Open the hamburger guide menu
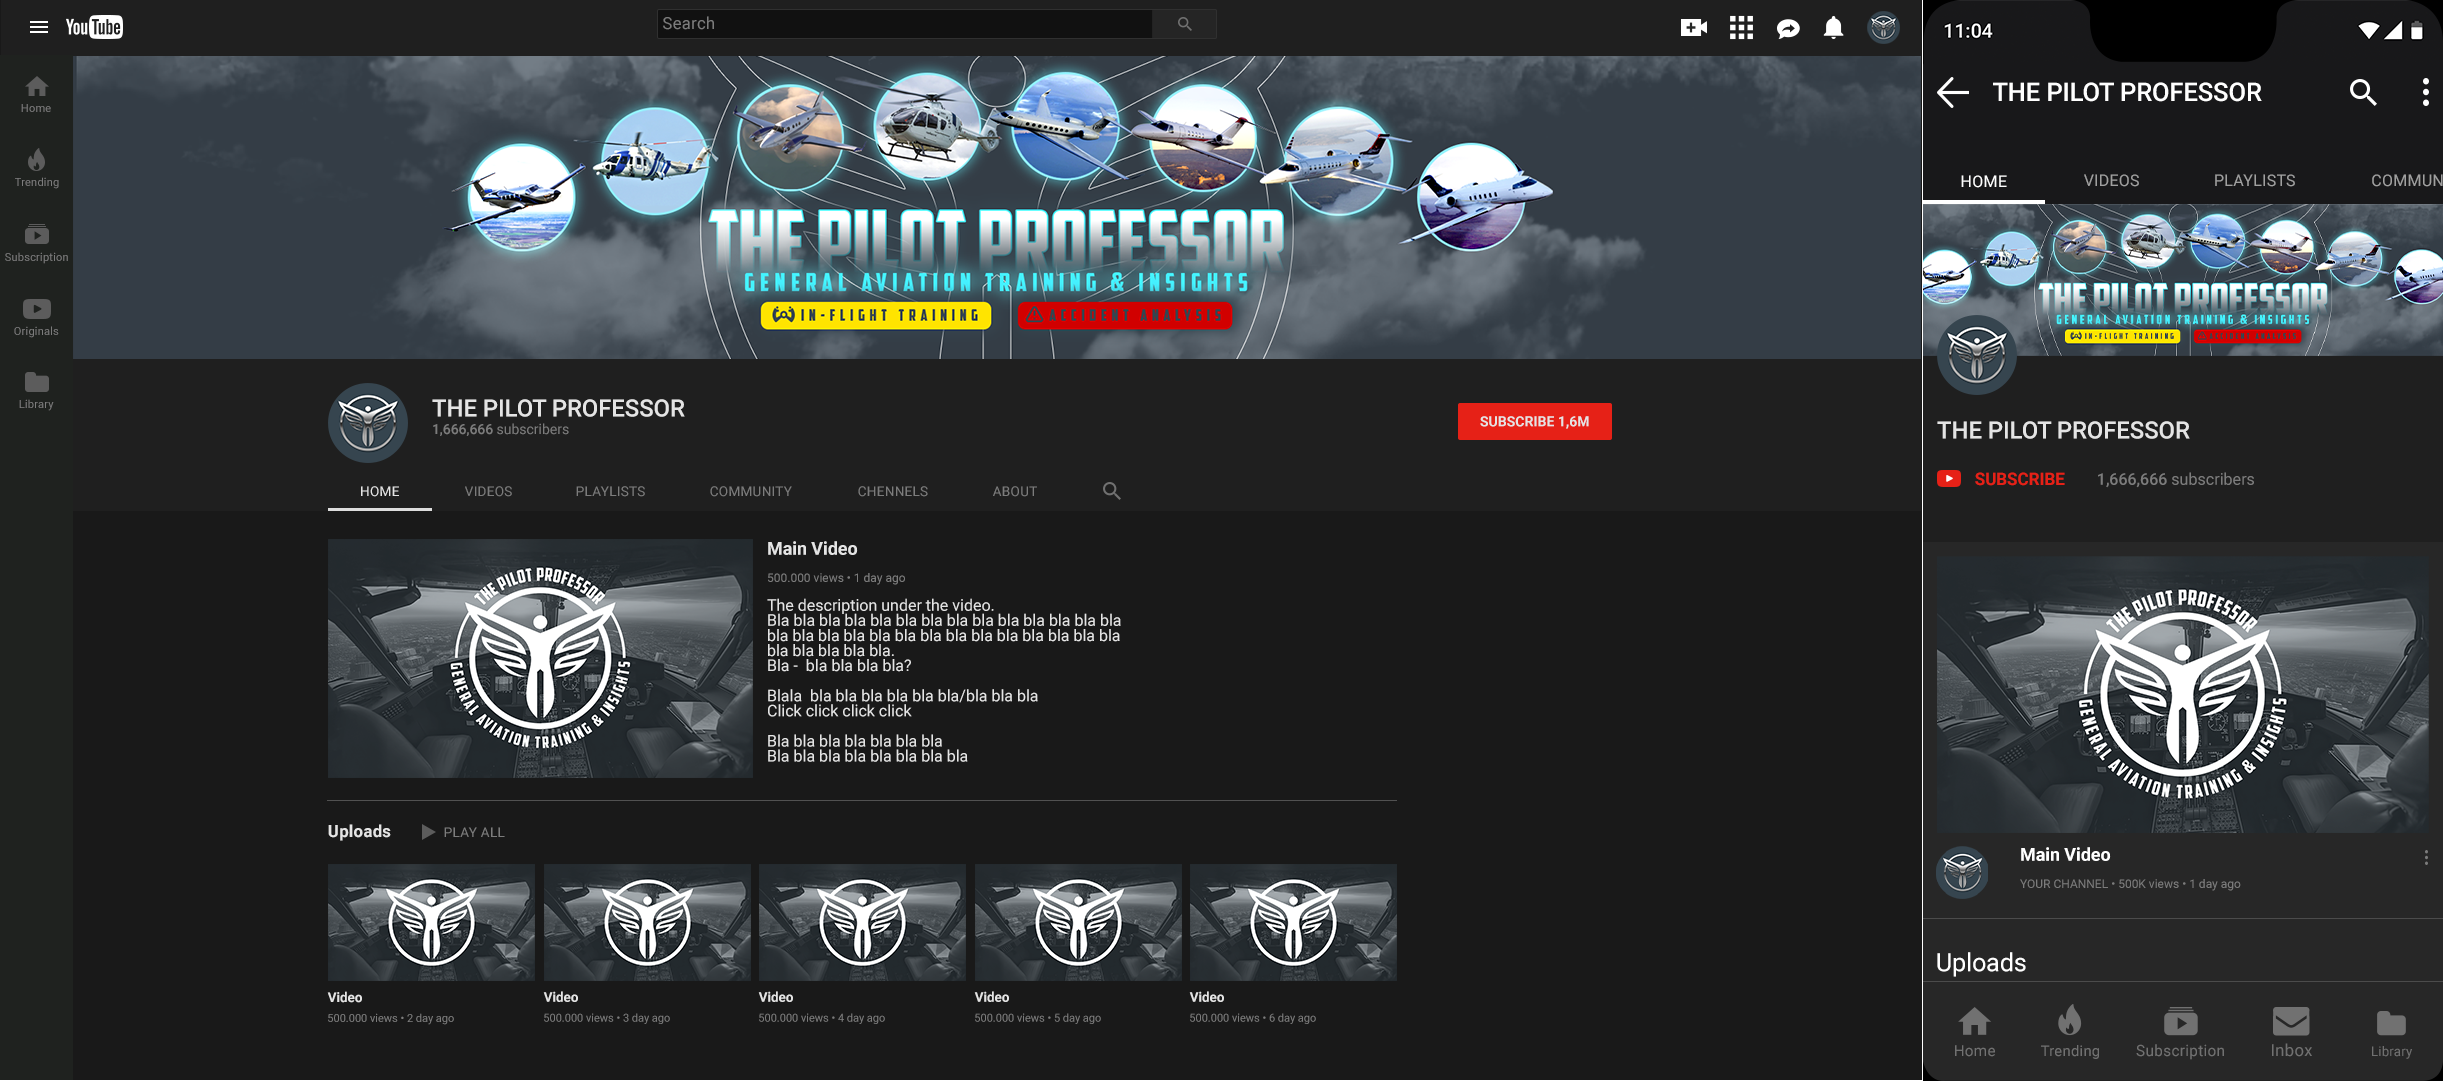This screenshot has height=1081, width=2443. [38, 27]
